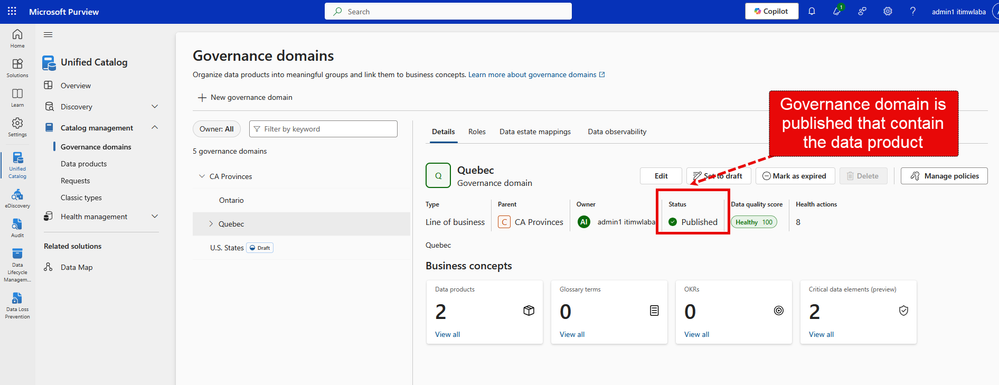Open the settings gear in header
Image resolution: width=999 pixels, height=385 pixels.
[888, 11]
